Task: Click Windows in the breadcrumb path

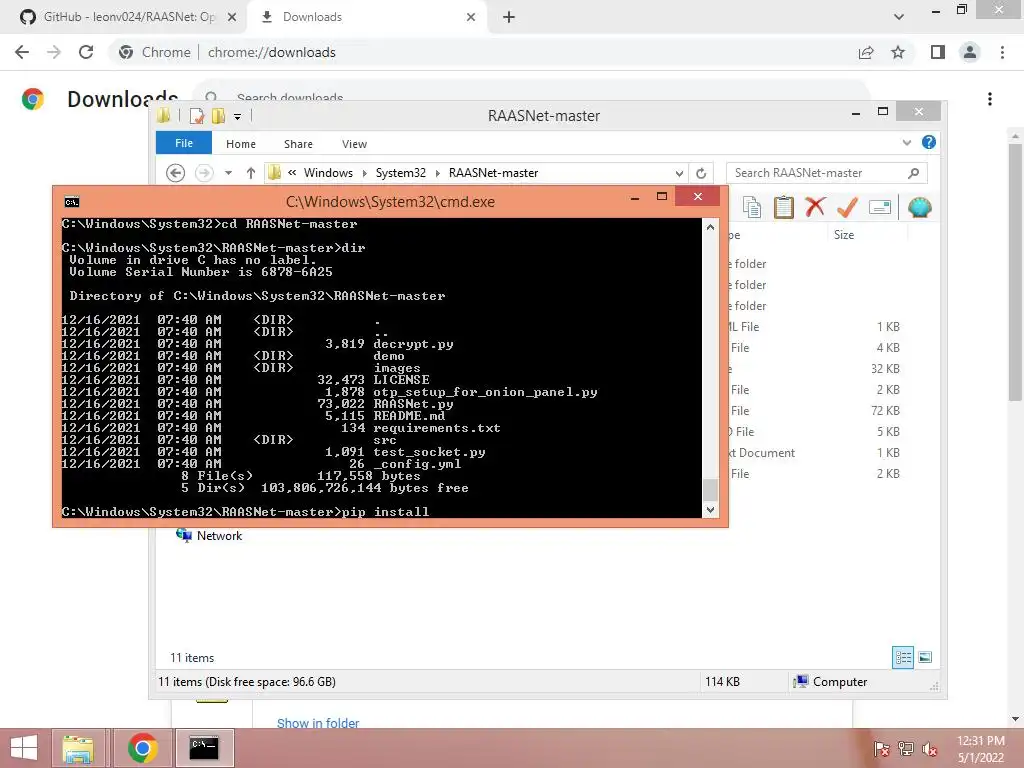Action: (328, 173)
